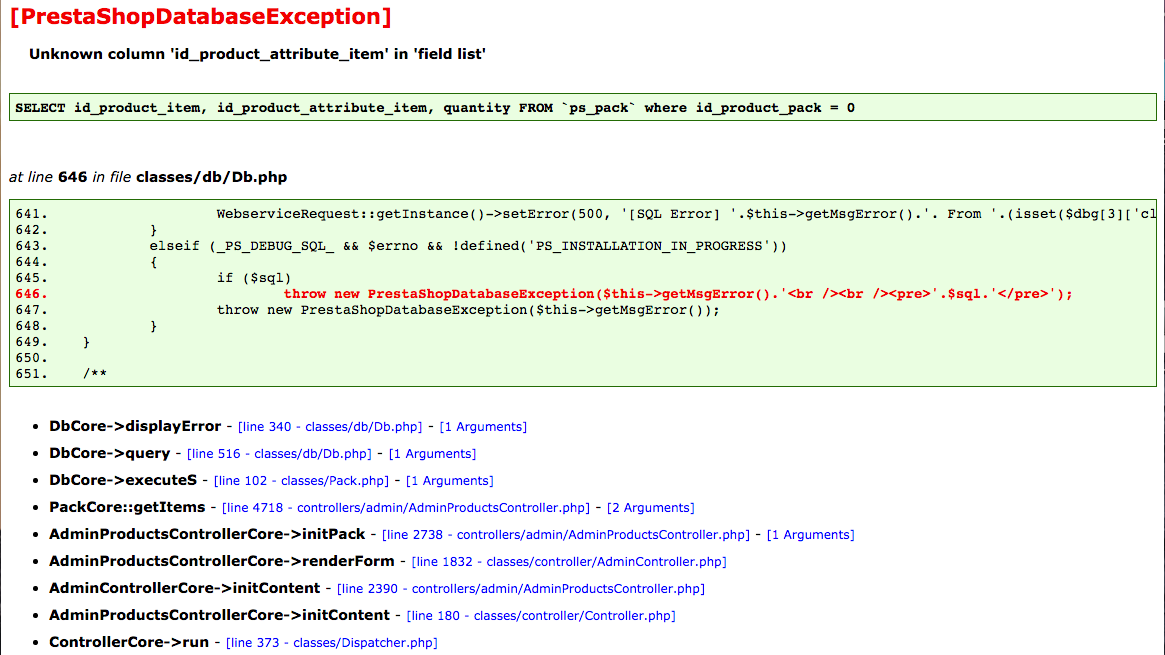This screenshot has height=655, width=1165.
Task: Click the SELECT id_product_item SQL query text
Action: click(x=435, y=108)
